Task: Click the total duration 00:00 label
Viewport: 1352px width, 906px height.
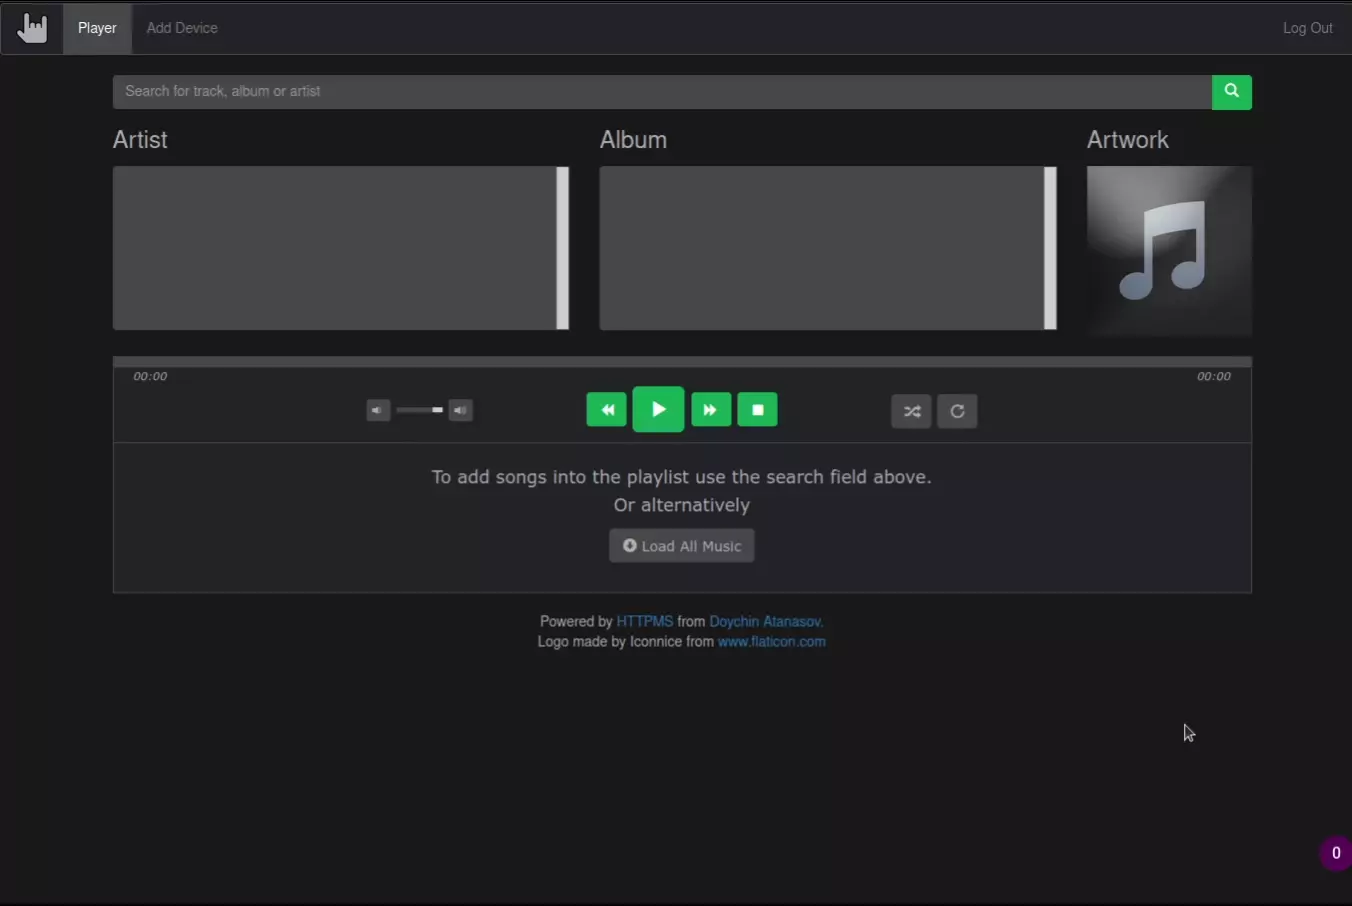Action: [1214, 376]
